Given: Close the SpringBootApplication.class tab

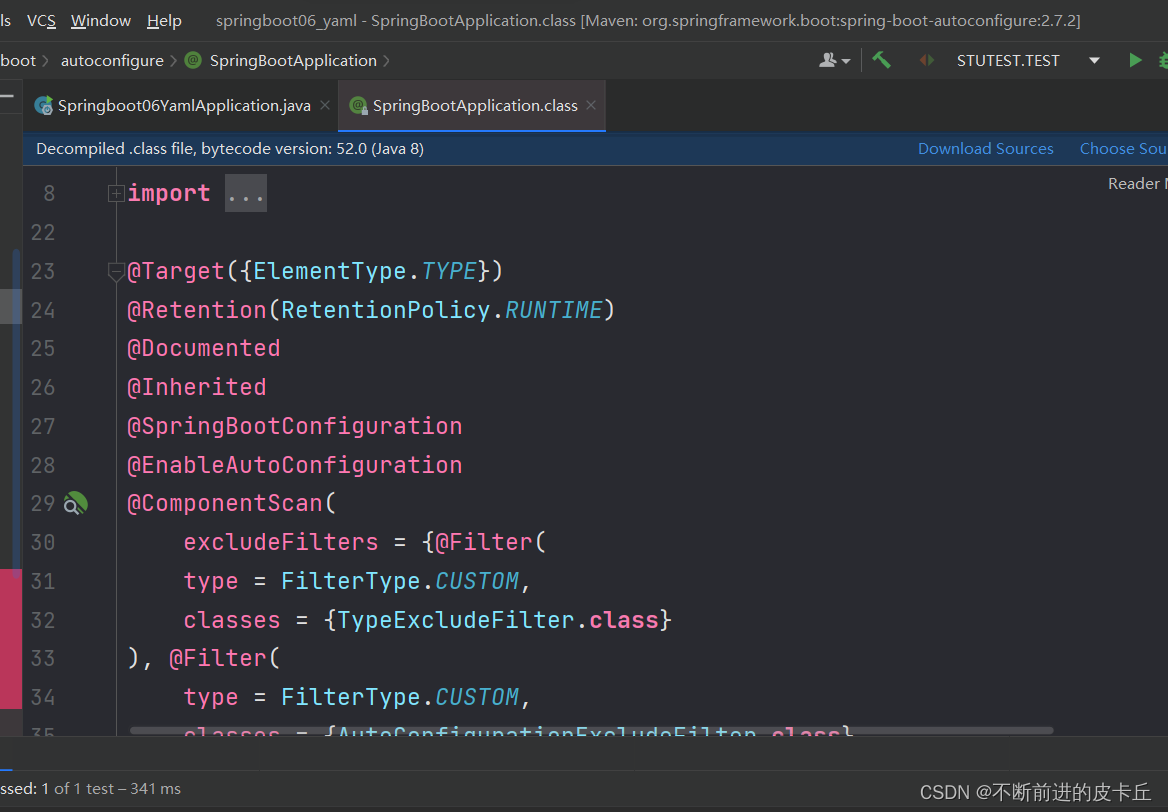Looking at the screenshot, I should point(591,105).
